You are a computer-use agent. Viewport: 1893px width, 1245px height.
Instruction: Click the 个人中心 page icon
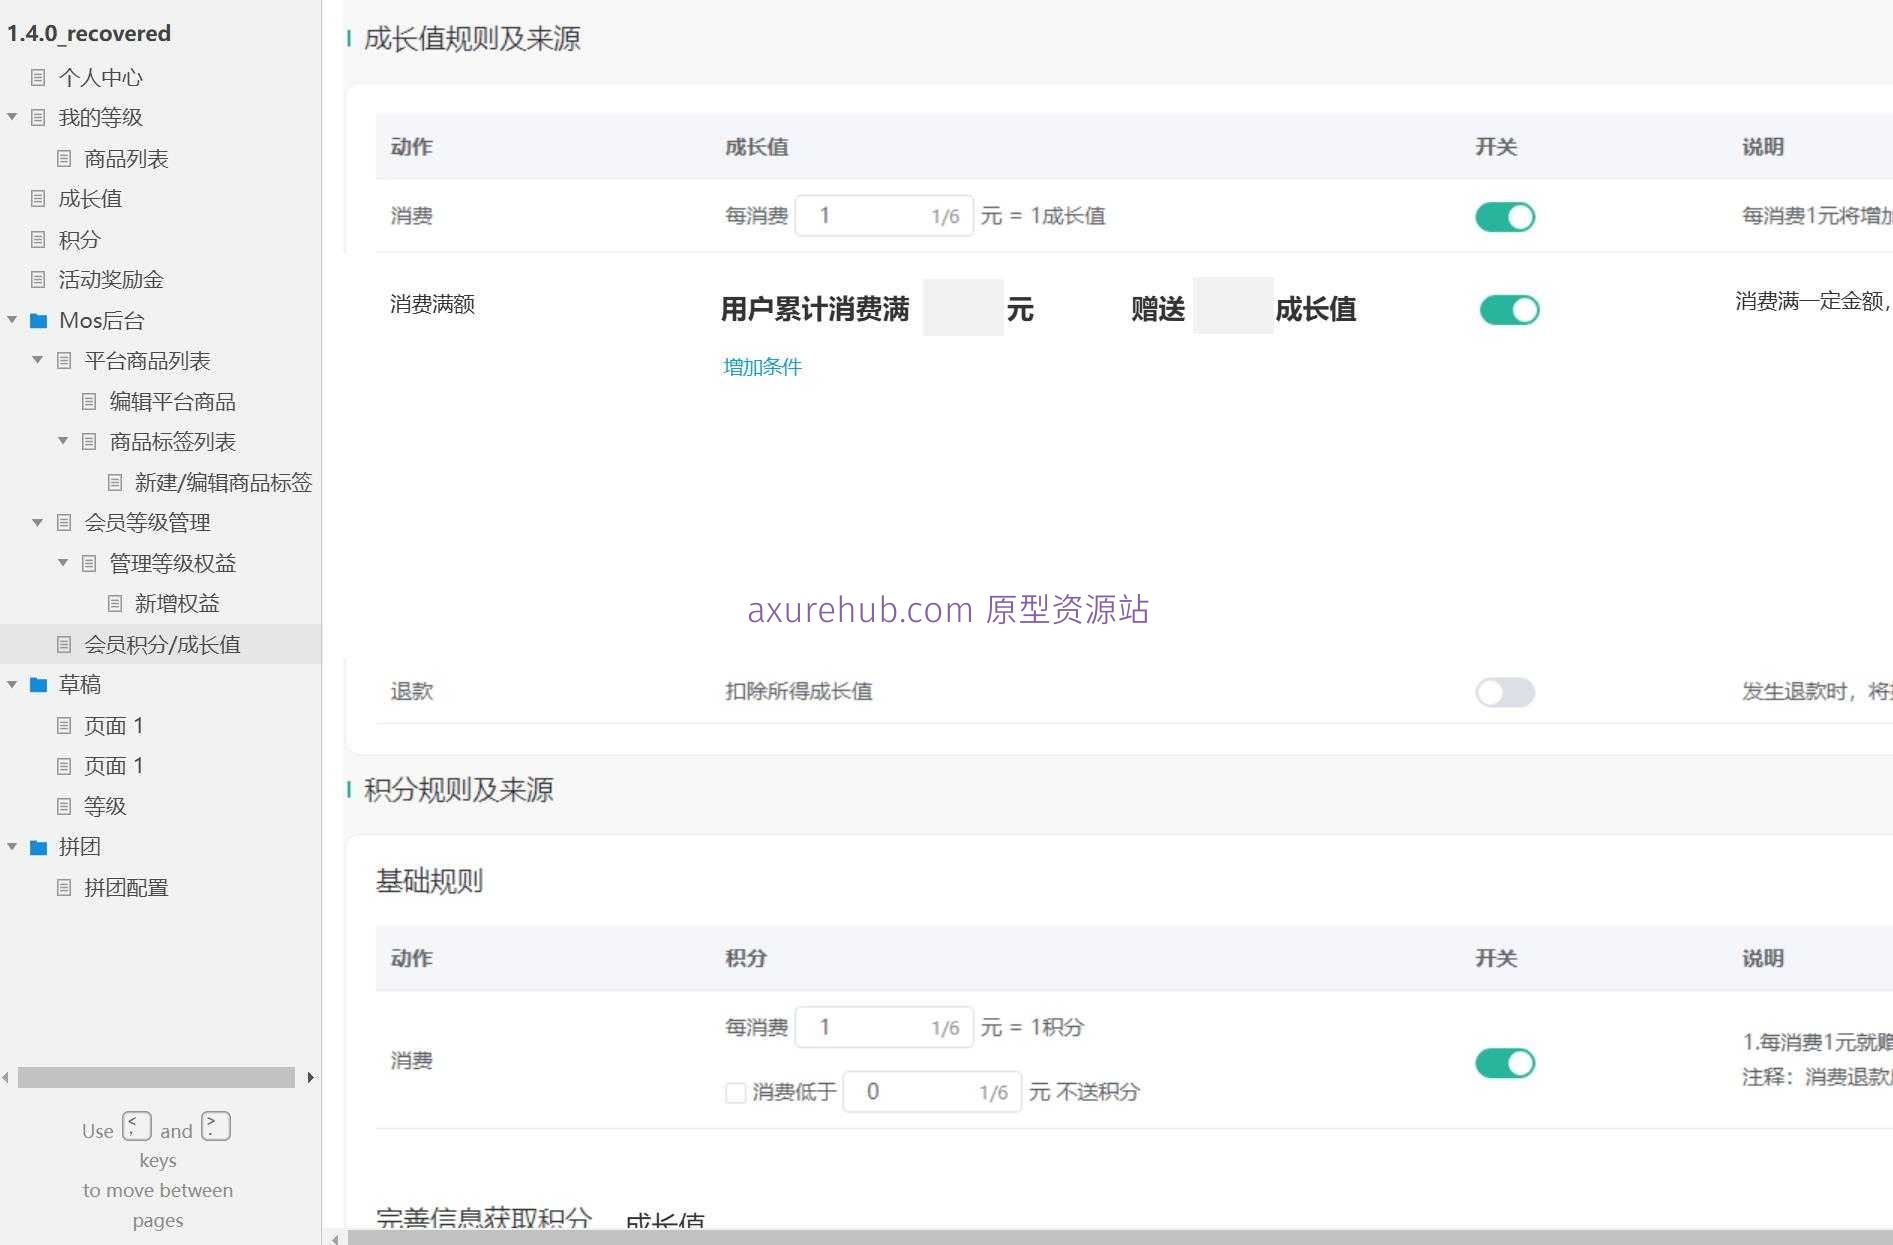coord(39,77)
